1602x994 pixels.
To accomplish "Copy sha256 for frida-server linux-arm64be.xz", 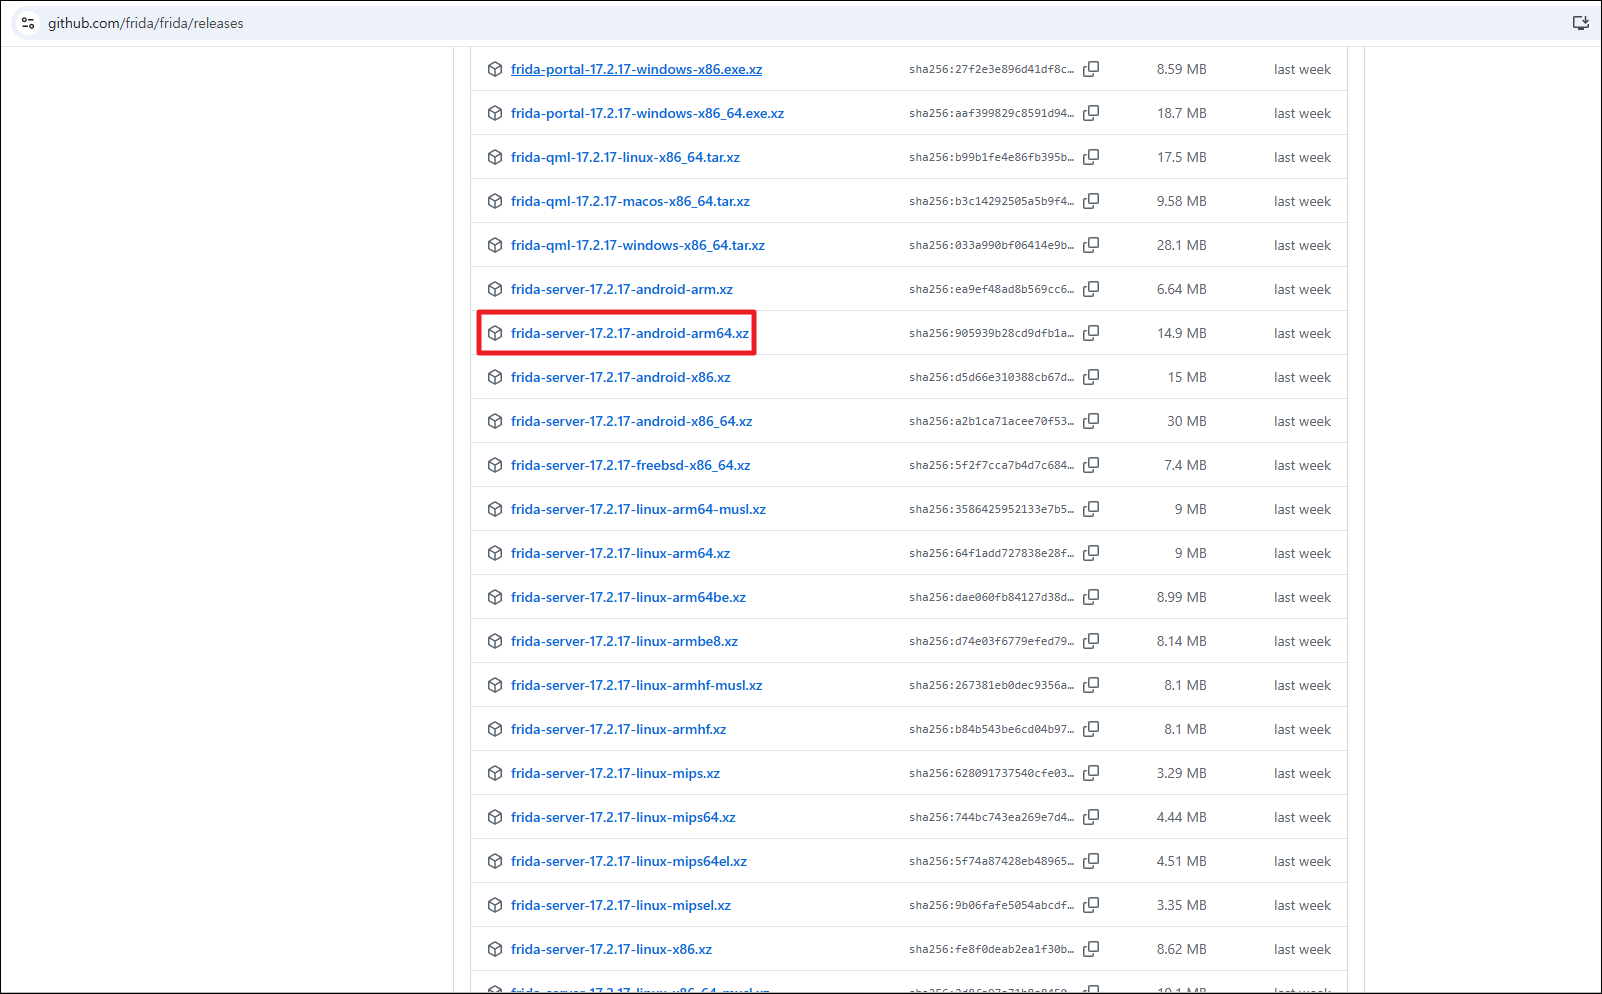I will 1091,597.
